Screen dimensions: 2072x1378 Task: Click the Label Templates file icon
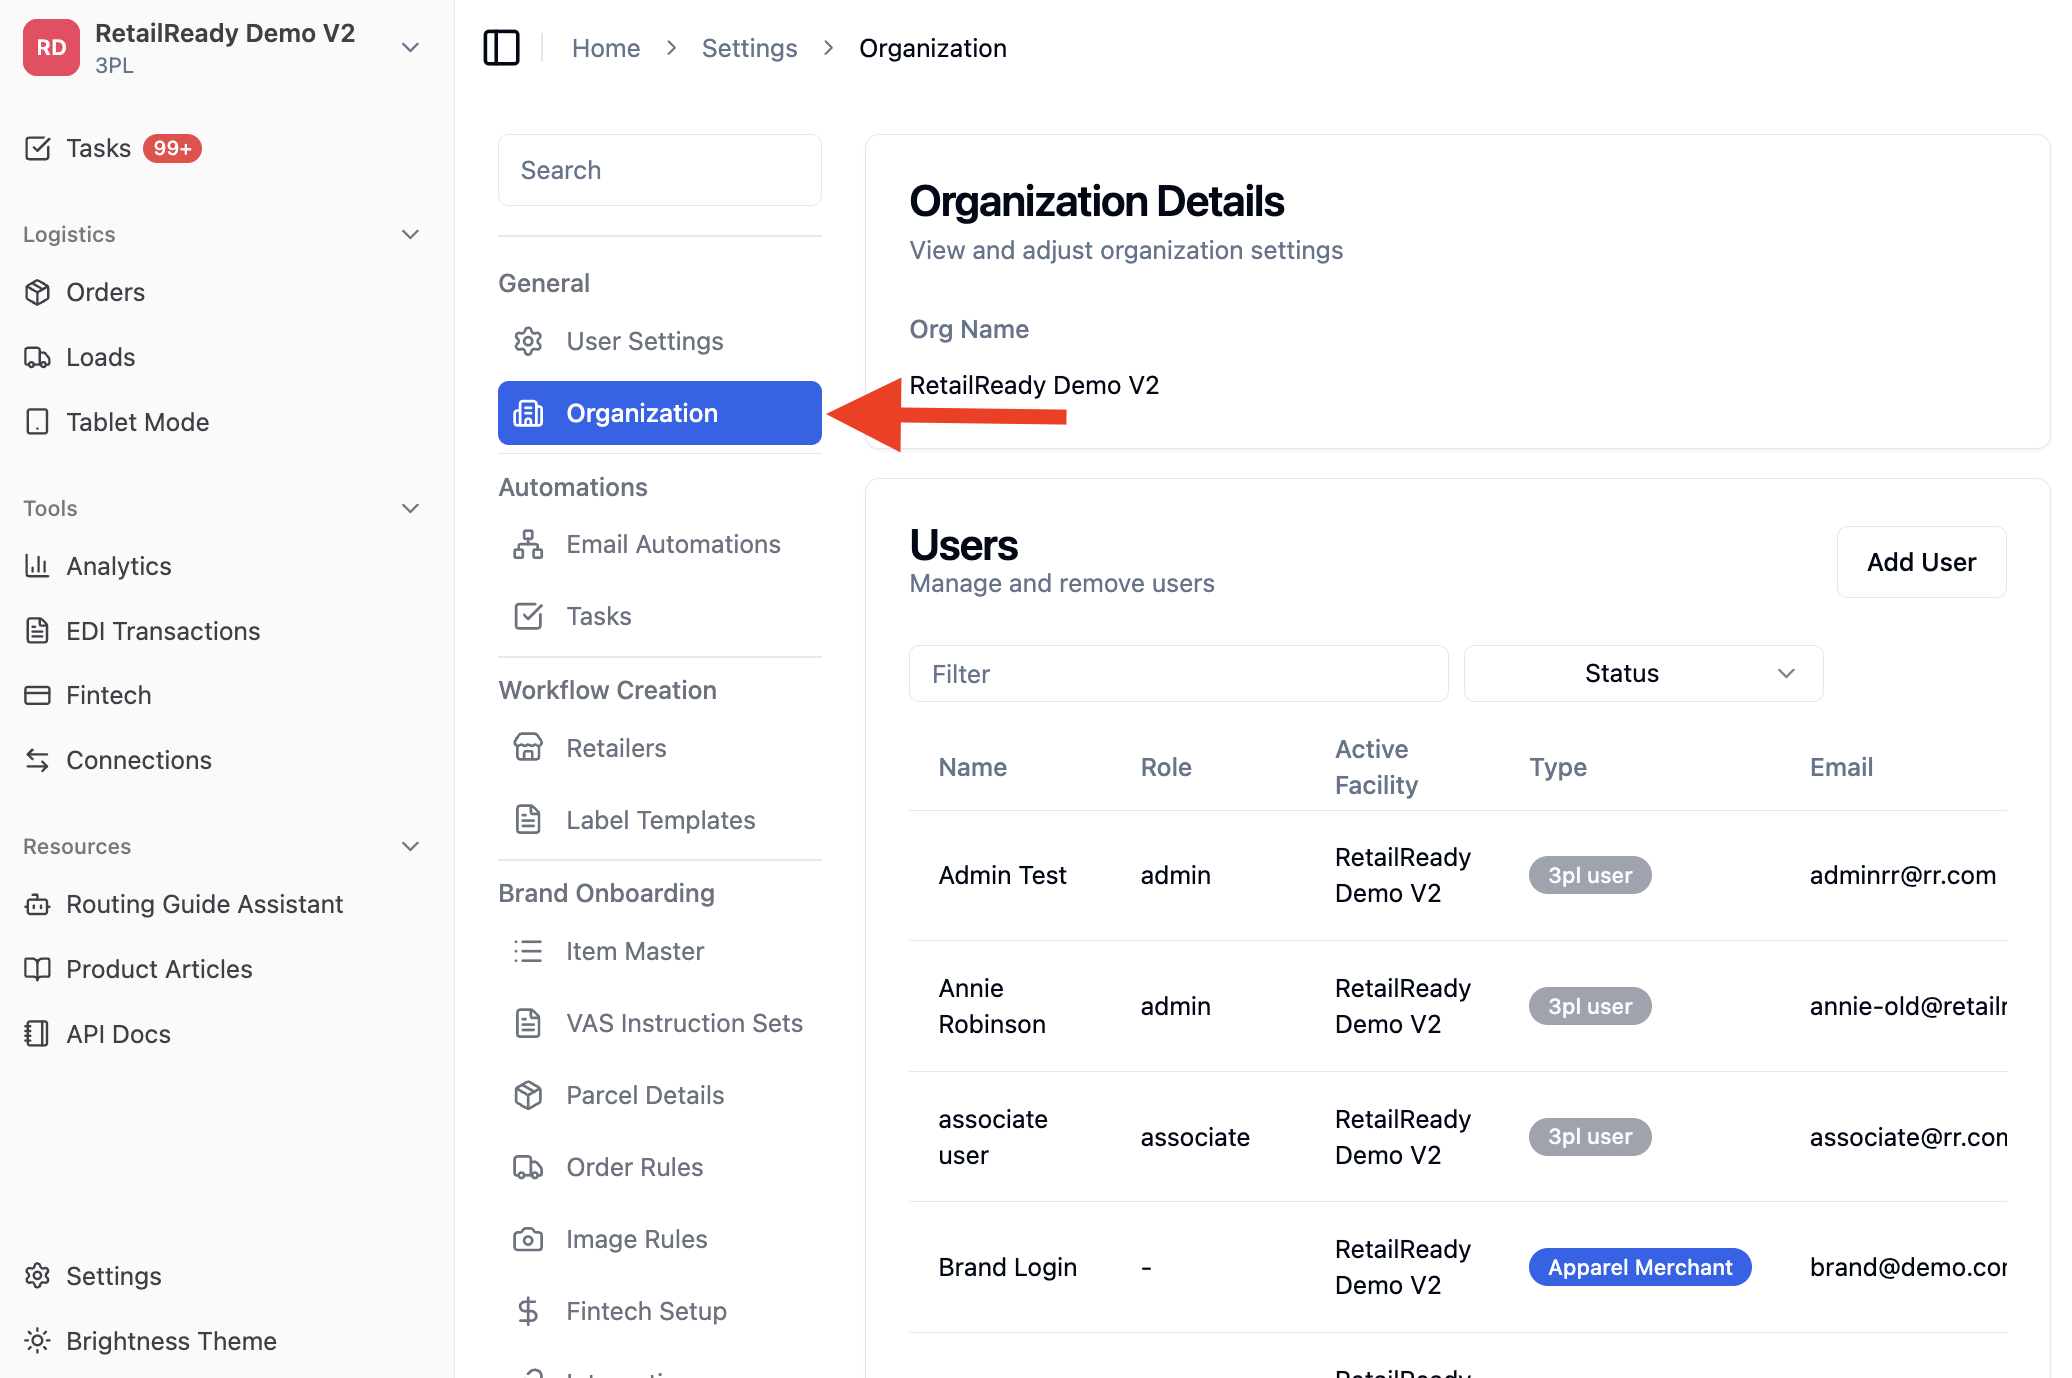[x=528, y=820]
